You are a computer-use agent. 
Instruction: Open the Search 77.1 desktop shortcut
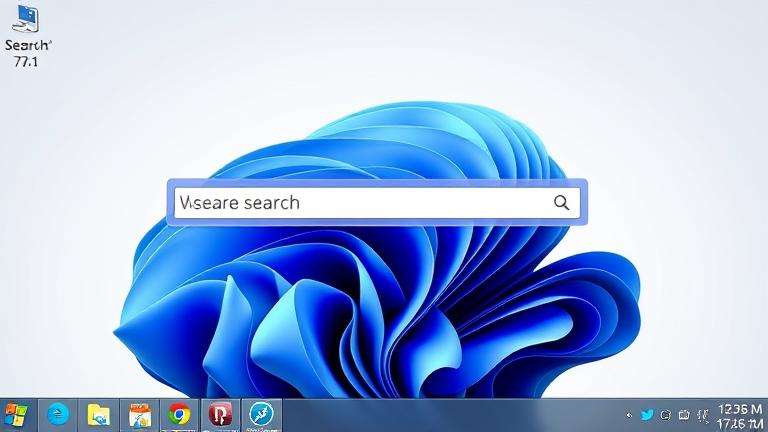click(x=26, y=36)
